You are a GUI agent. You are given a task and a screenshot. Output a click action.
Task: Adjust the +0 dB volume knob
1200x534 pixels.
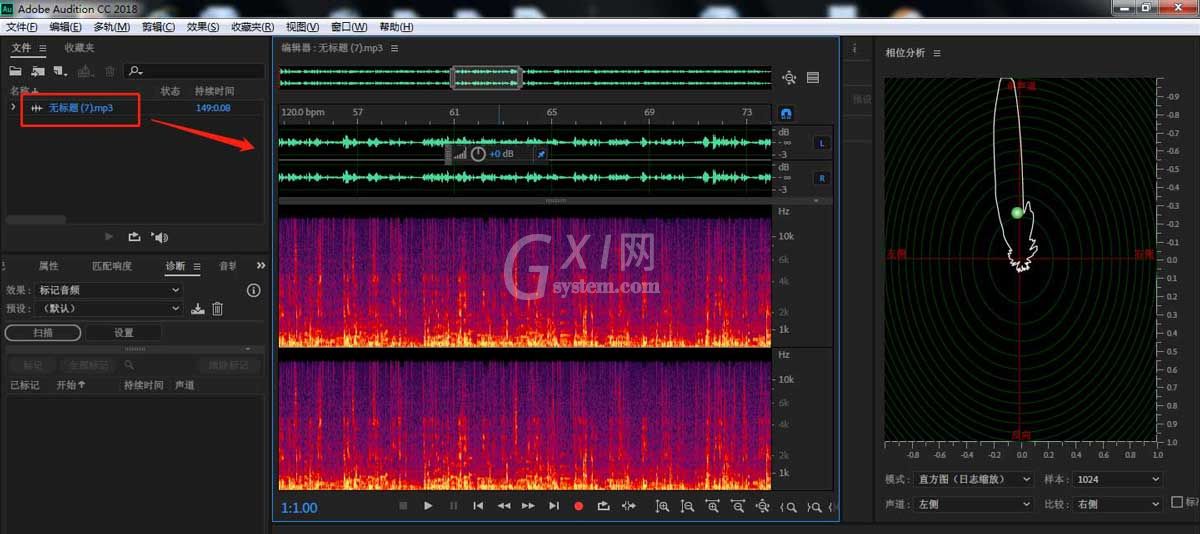tap(478, 154)
